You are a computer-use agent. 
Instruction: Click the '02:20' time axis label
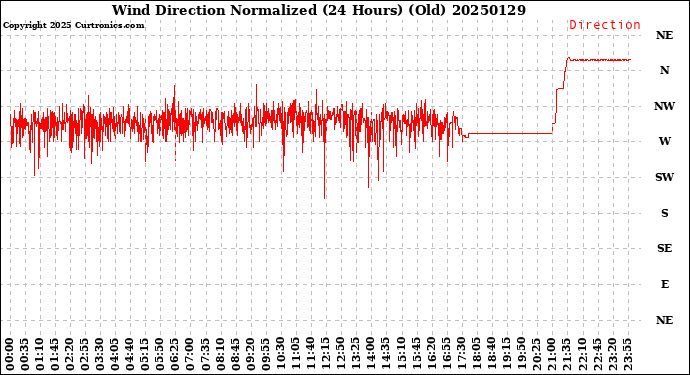pyautogui.click(x=70, y=355)
